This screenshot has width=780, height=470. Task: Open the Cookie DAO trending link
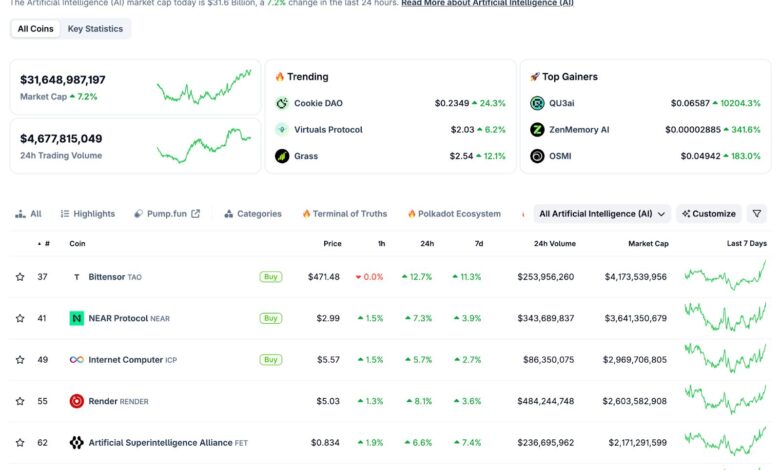point(318,103)
